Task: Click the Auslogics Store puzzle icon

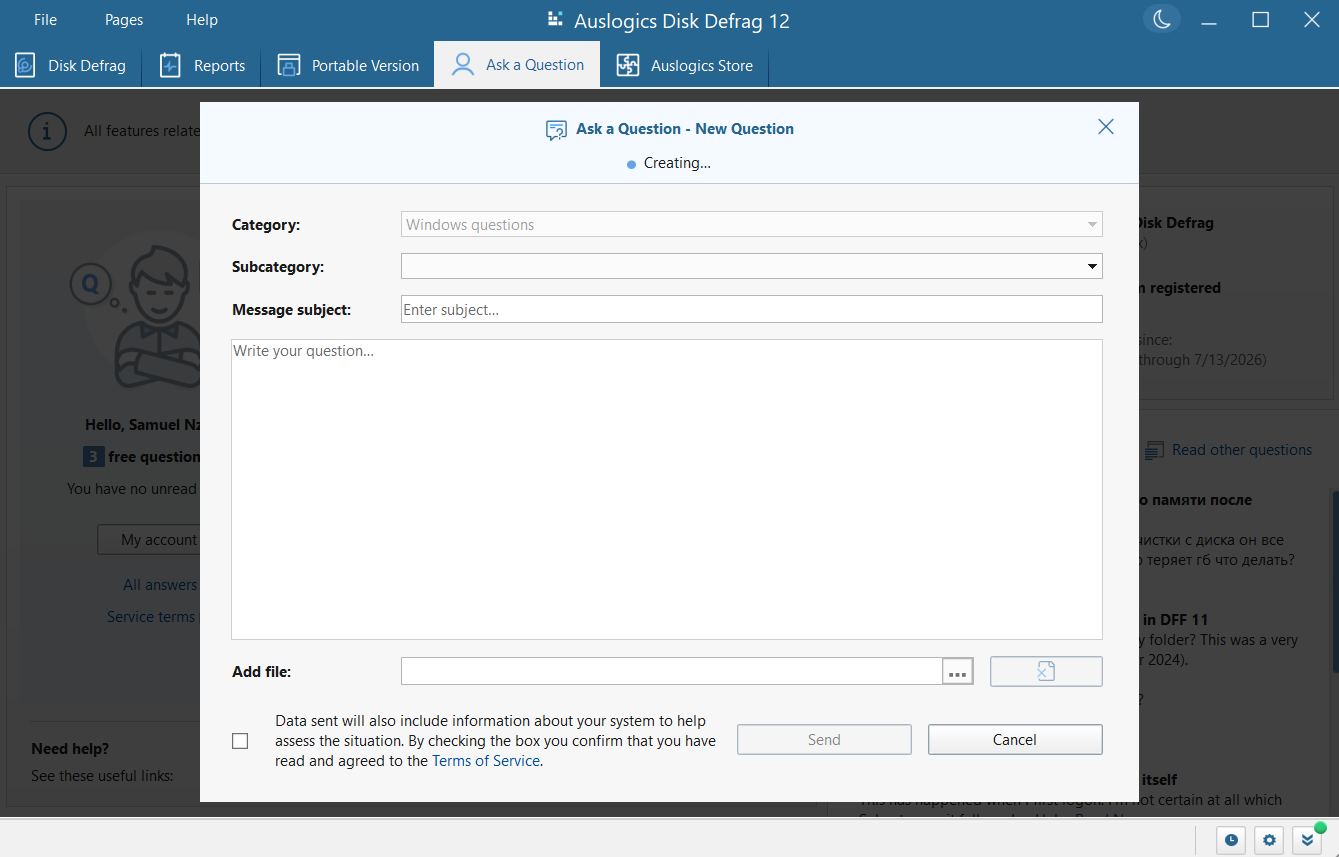Action: 627,64
